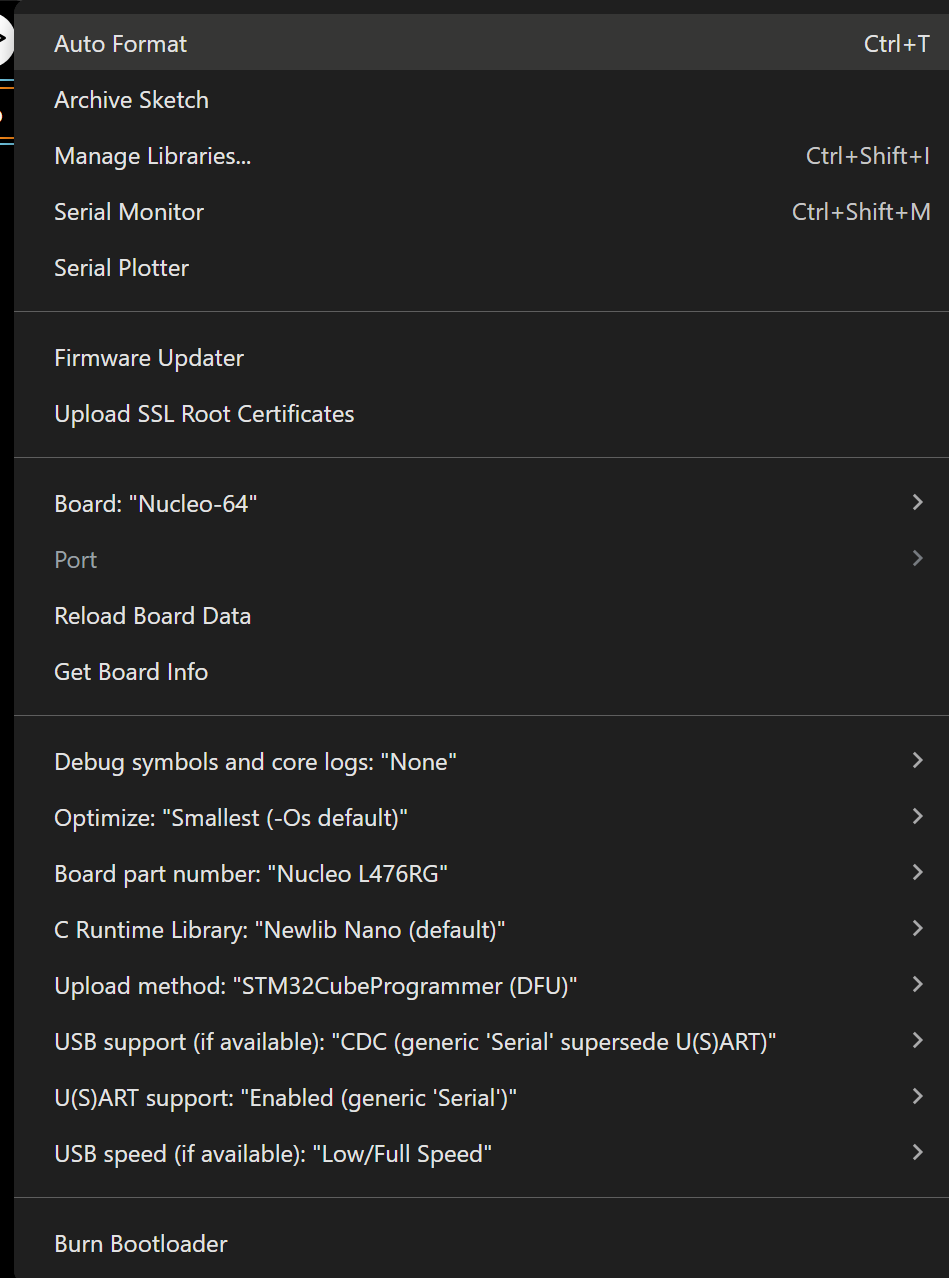Viewport: 949px width, 1278px height.
Task: Click Auto Format menu entry
Action: 121,44
